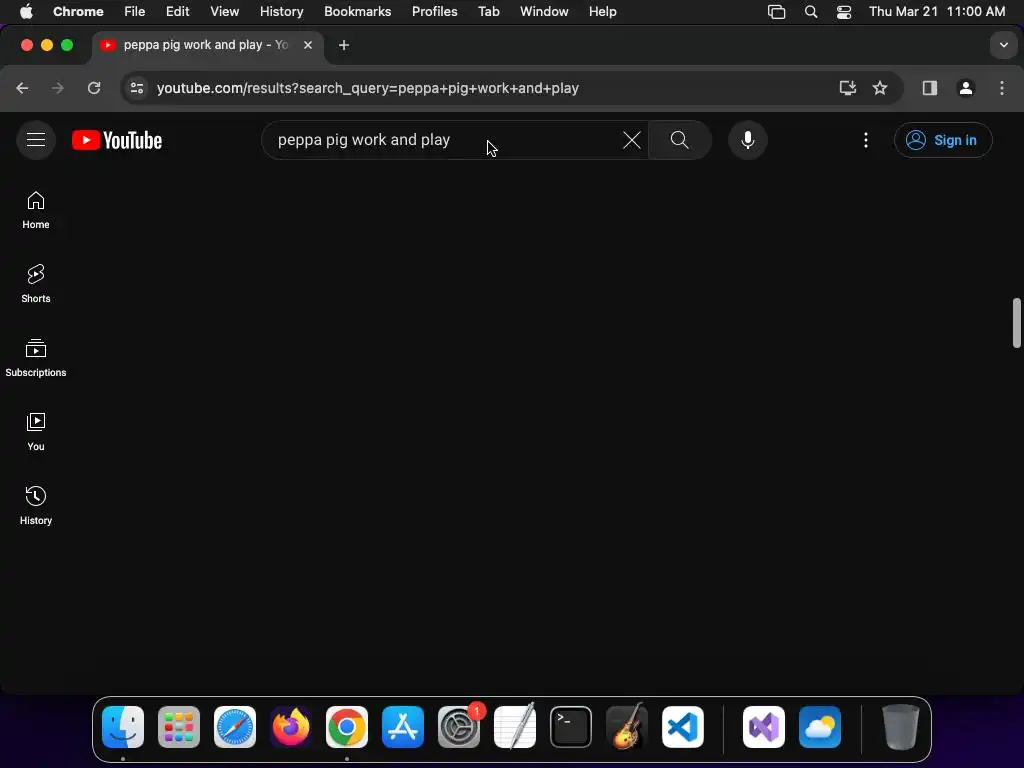Click the date and time in menu bar
Screen dimensions: 1024x768
click(937, 11)
